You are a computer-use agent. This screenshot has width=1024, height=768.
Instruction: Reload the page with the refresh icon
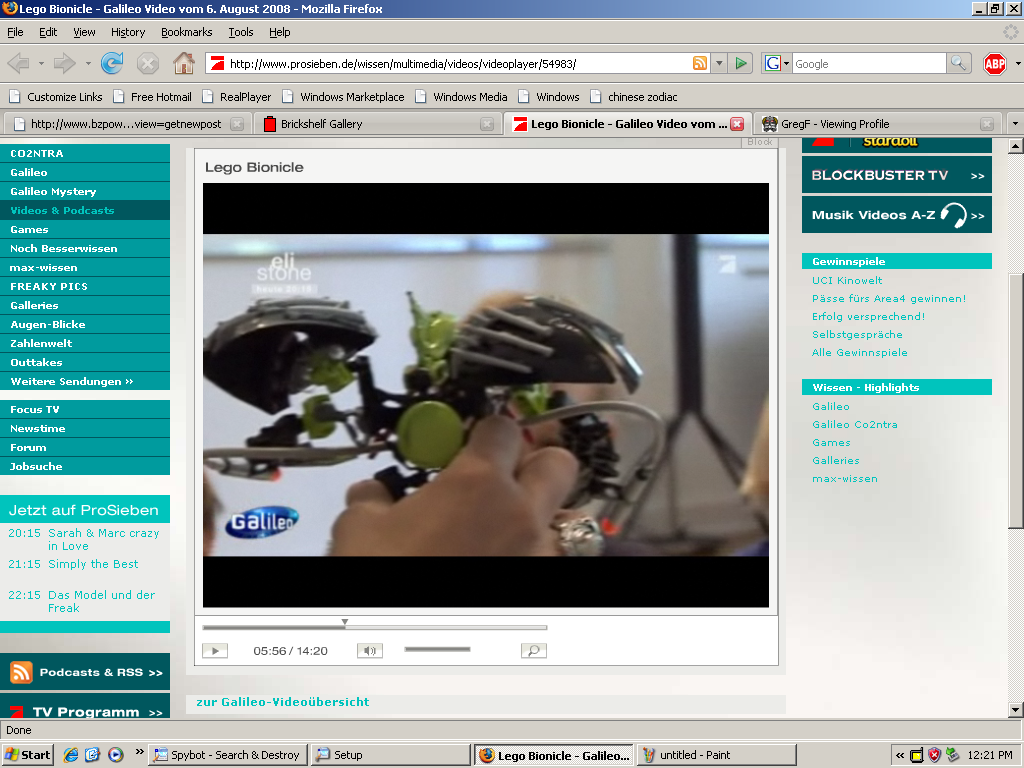tap(112, 63)
